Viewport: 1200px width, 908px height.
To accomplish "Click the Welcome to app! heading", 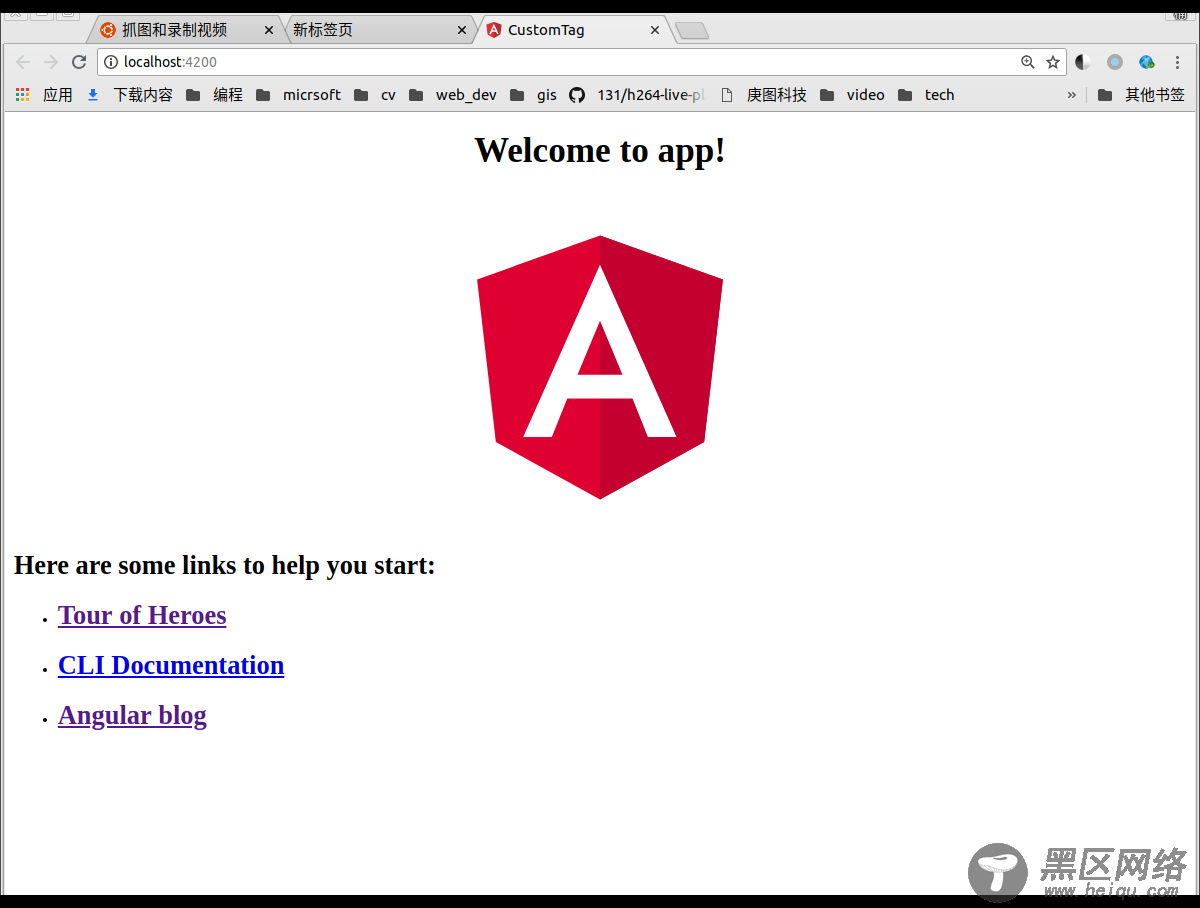I will coord(600,150).
